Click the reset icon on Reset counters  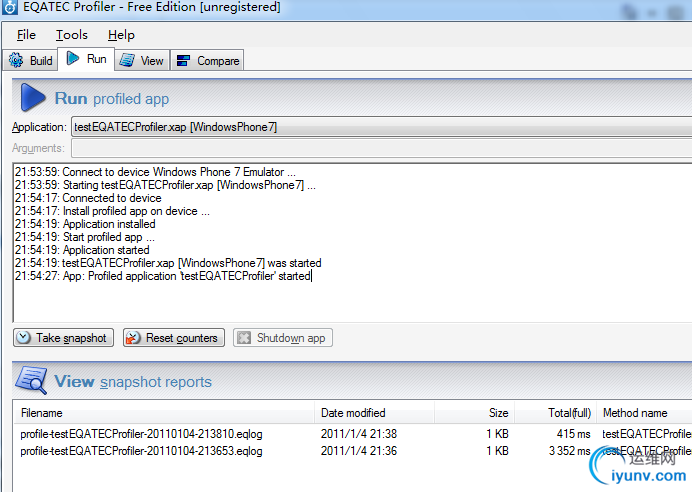tap(133, 338)
